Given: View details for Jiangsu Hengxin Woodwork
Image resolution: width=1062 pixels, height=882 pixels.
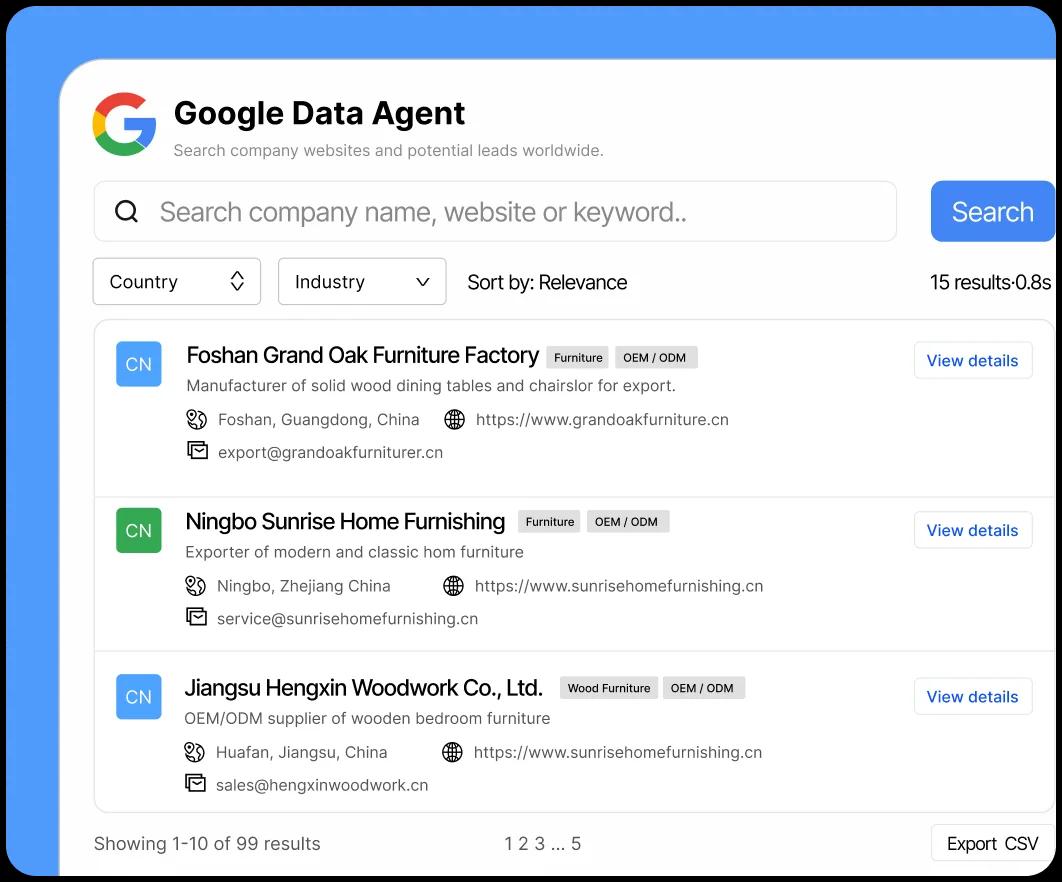Looking at the screenshot, I should [973, 696].
